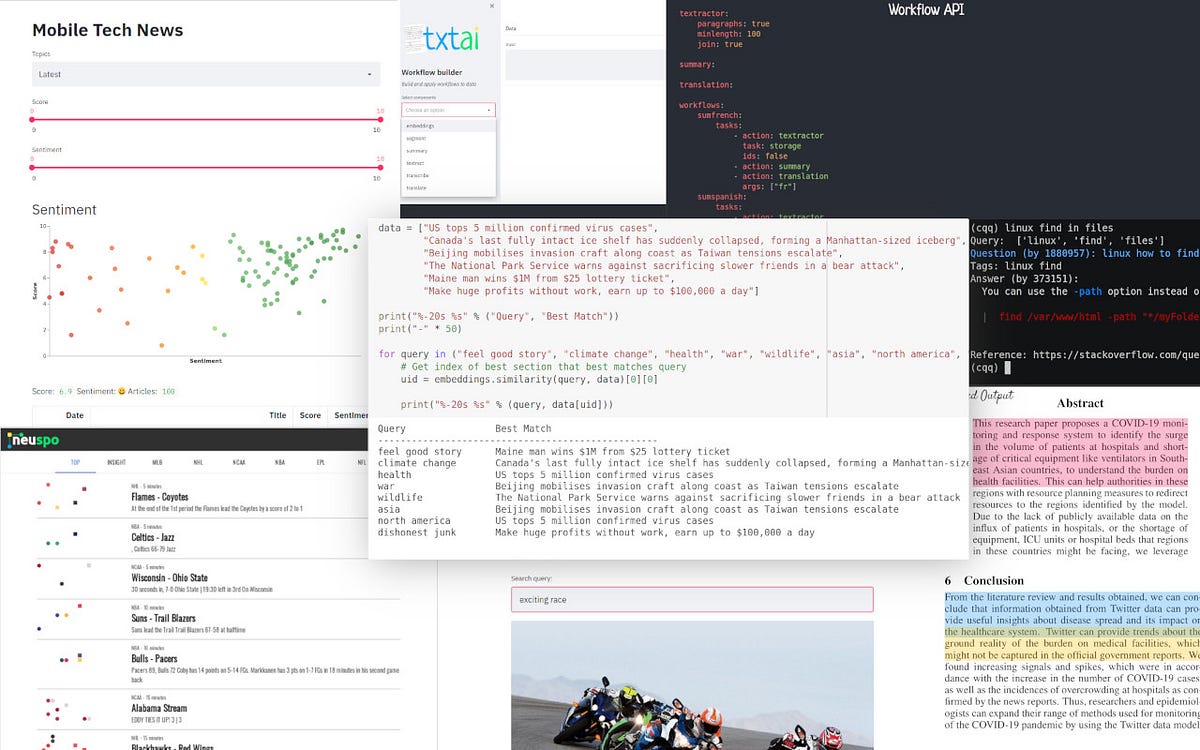Choose translate from the components list
This screenshot has height=750, width=1200.
(417, 187)
